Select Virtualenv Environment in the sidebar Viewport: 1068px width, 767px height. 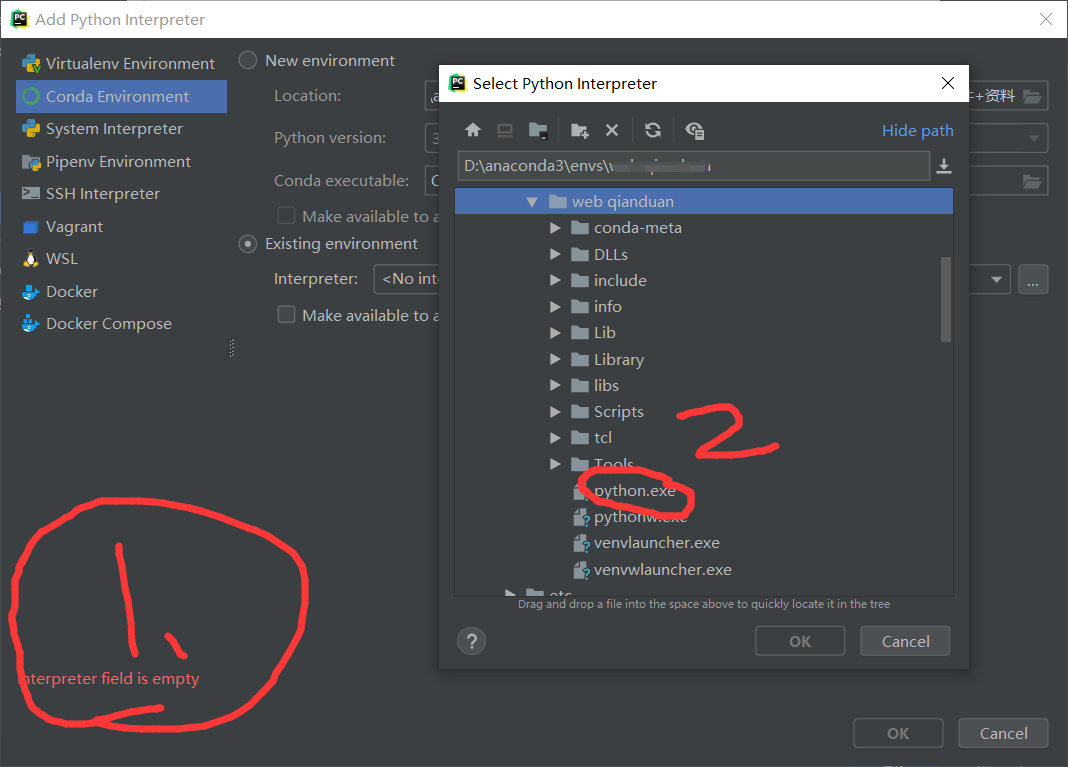(x=121, y=63)
